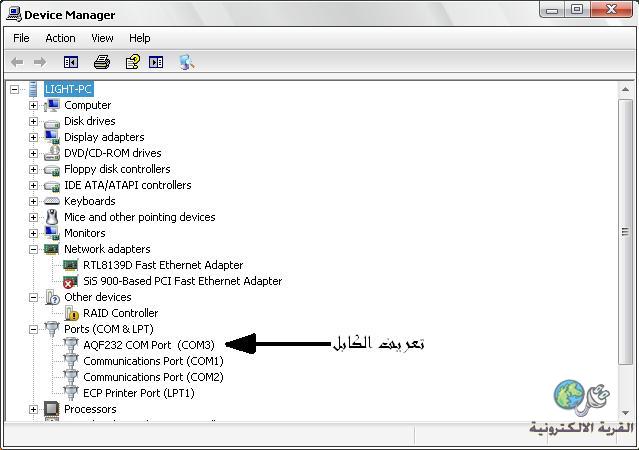
Task: Select ECP Printer Port (LPT1)
Action: 139,393
